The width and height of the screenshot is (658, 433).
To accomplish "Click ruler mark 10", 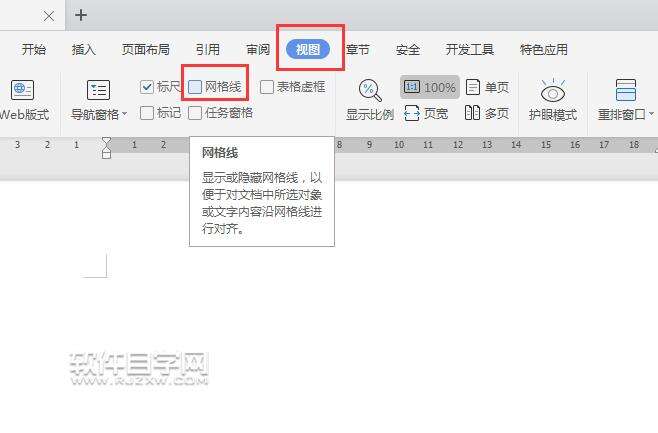I will (x=399, y=145).
